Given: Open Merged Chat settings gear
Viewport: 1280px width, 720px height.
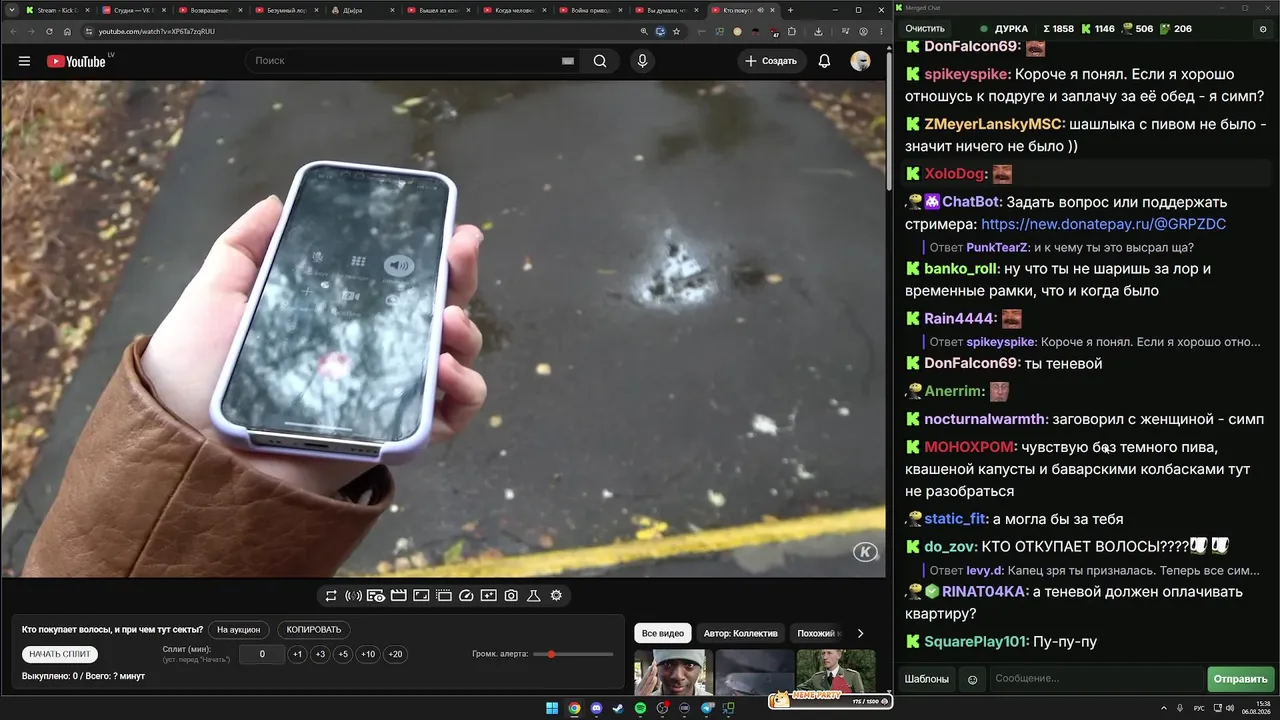Looking at the screenshot, I should 1262,29.
